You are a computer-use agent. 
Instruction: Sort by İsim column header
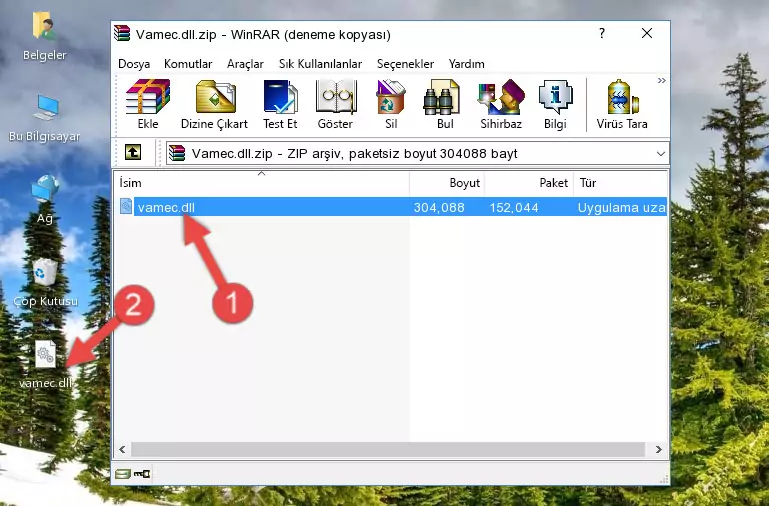click(262, 182)
